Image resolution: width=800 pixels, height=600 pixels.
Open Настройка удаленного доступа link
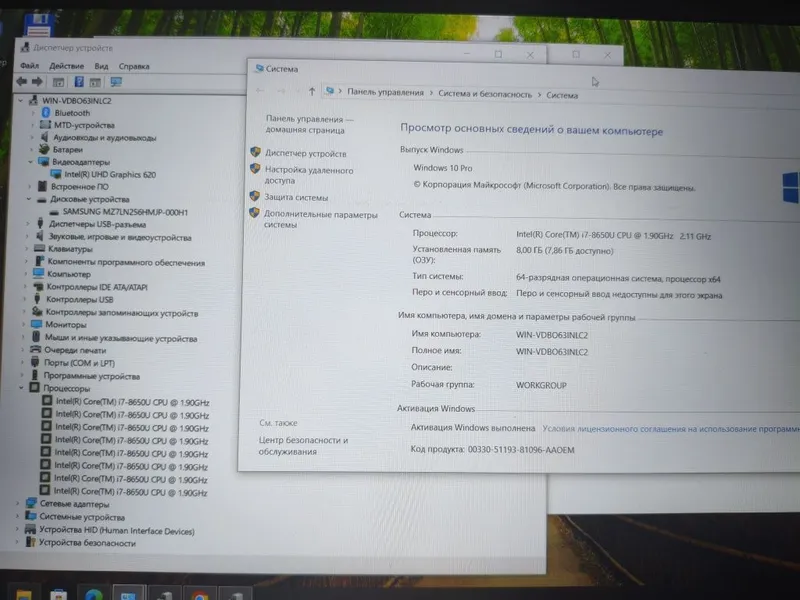tap(308, 175)
